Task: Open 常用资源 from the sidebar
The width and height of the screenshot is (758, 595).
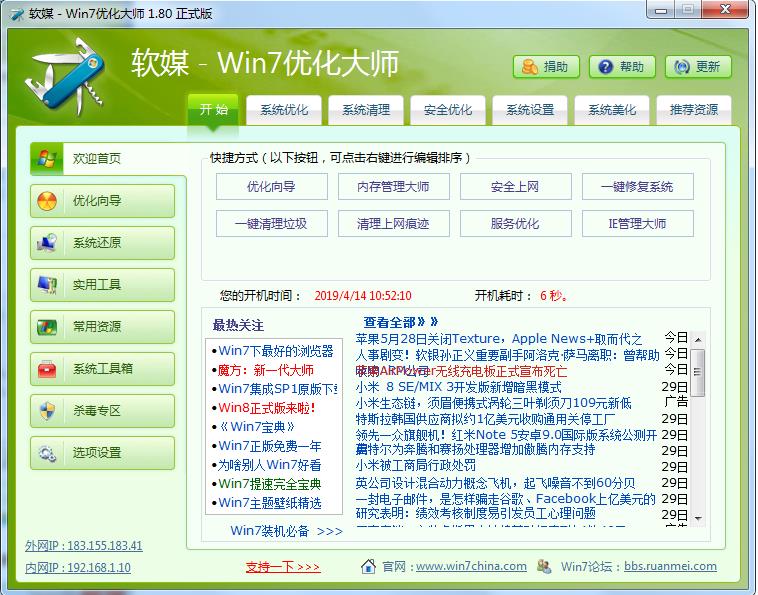Action: pyautogui.click(x=102, y=327)
